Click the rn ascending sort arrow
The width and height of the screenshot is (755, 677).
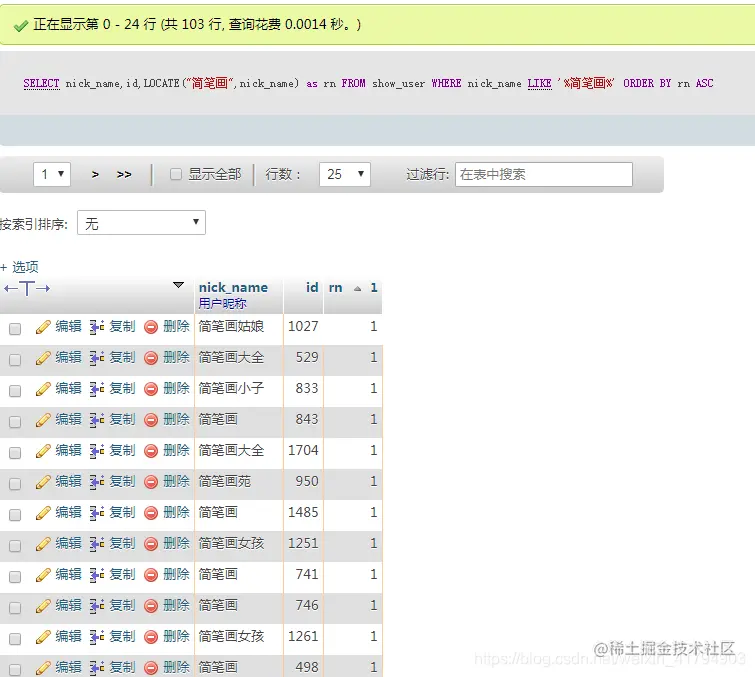tap(357, 289)
